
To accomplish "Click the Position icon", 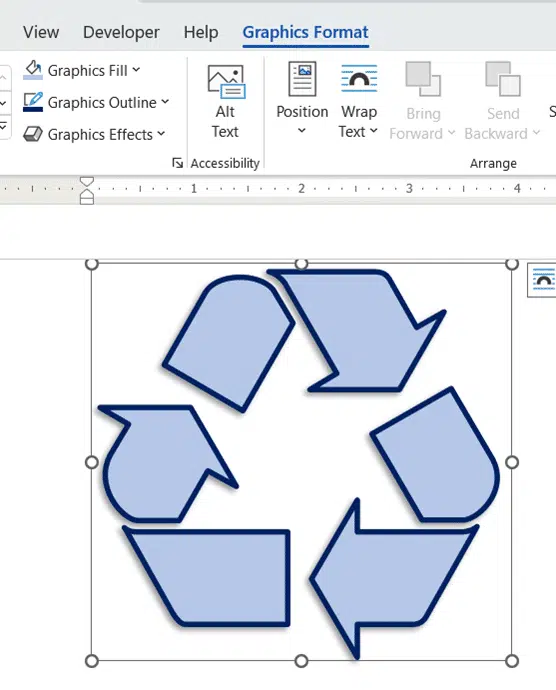I will tap(302, 79).
